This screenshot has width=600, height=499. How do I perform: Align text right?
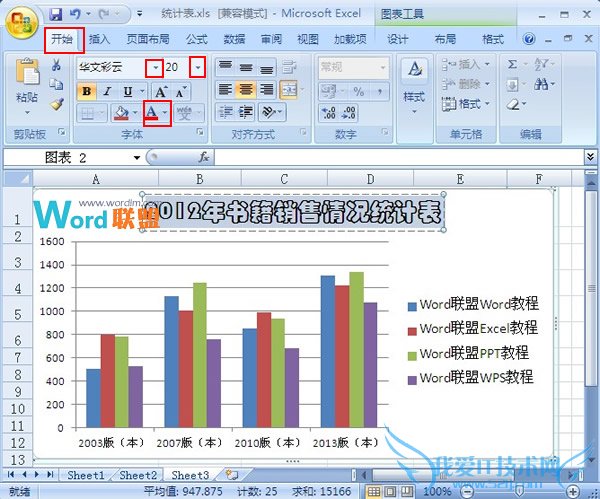tap(266, 90)
